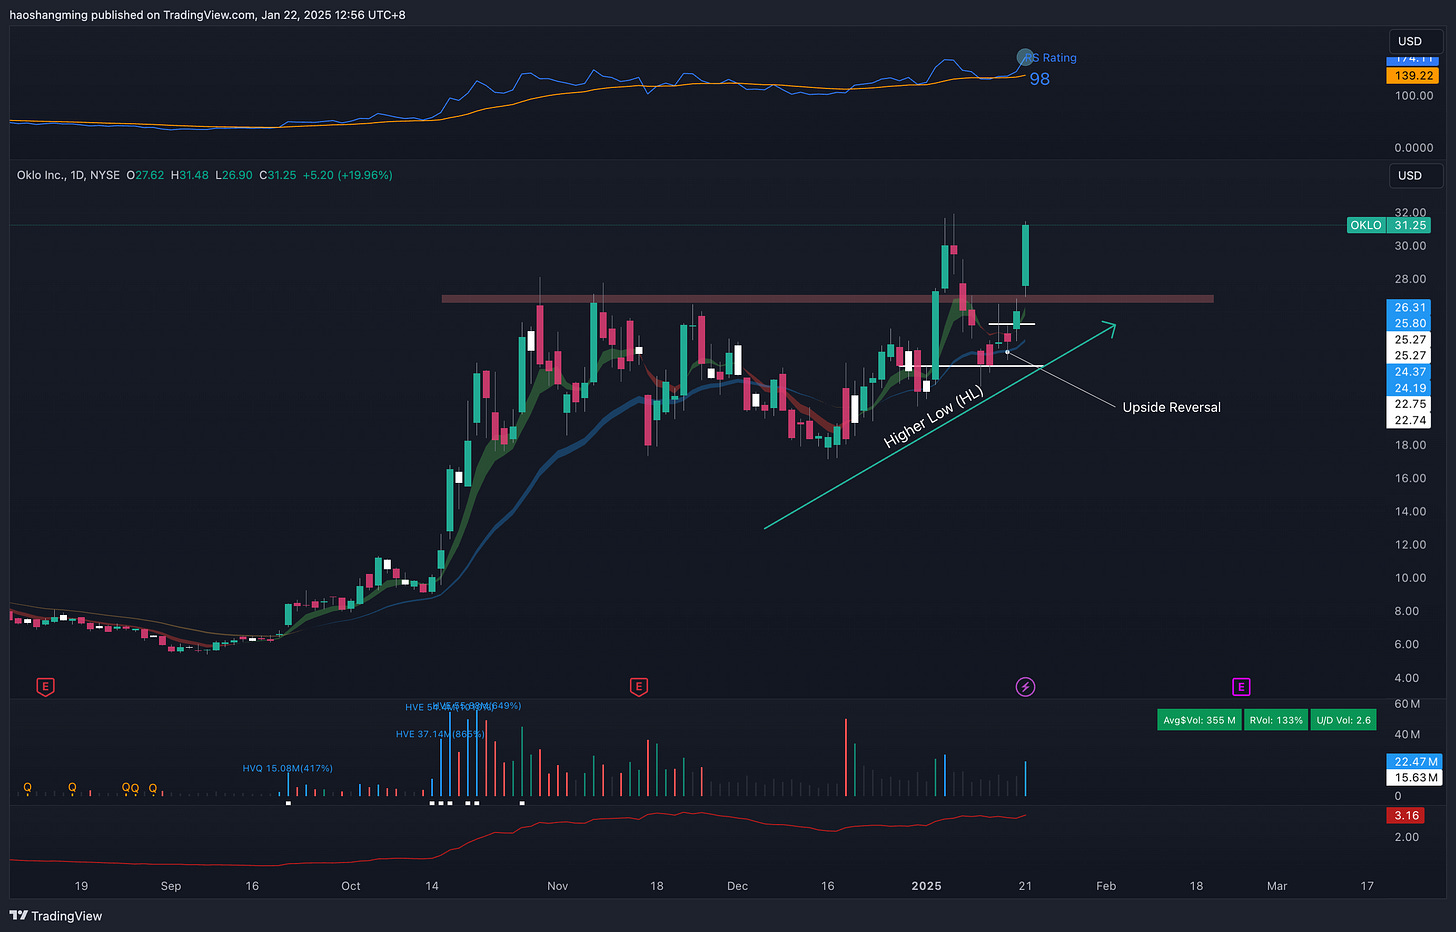The image size is (1456, 932).
Task: Click the orange 139.22 axis label
Action: (x=1413, y=75)
